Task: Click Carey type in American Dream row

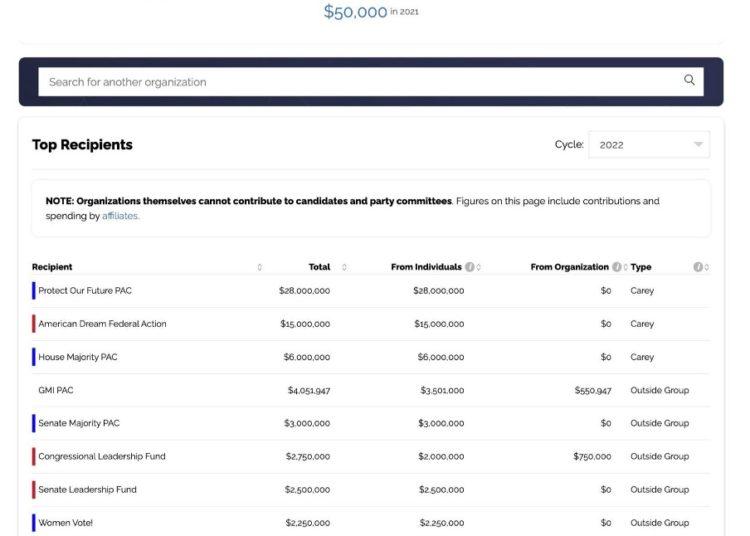Action: point(642,324)
